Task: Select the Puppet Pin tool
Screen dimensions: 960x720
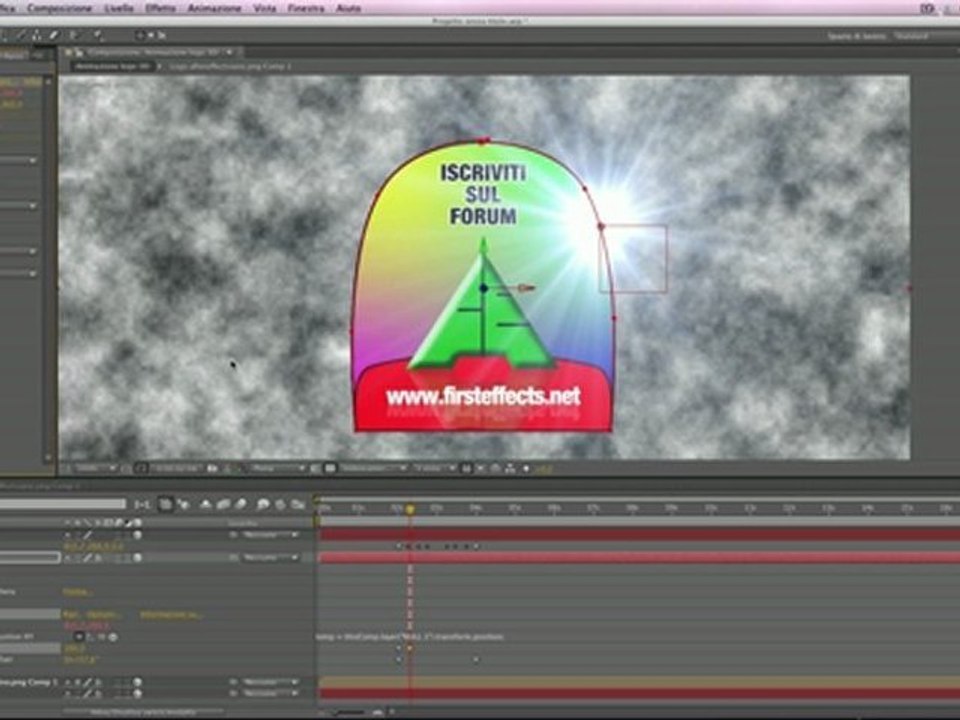Action: pos(98,36)
